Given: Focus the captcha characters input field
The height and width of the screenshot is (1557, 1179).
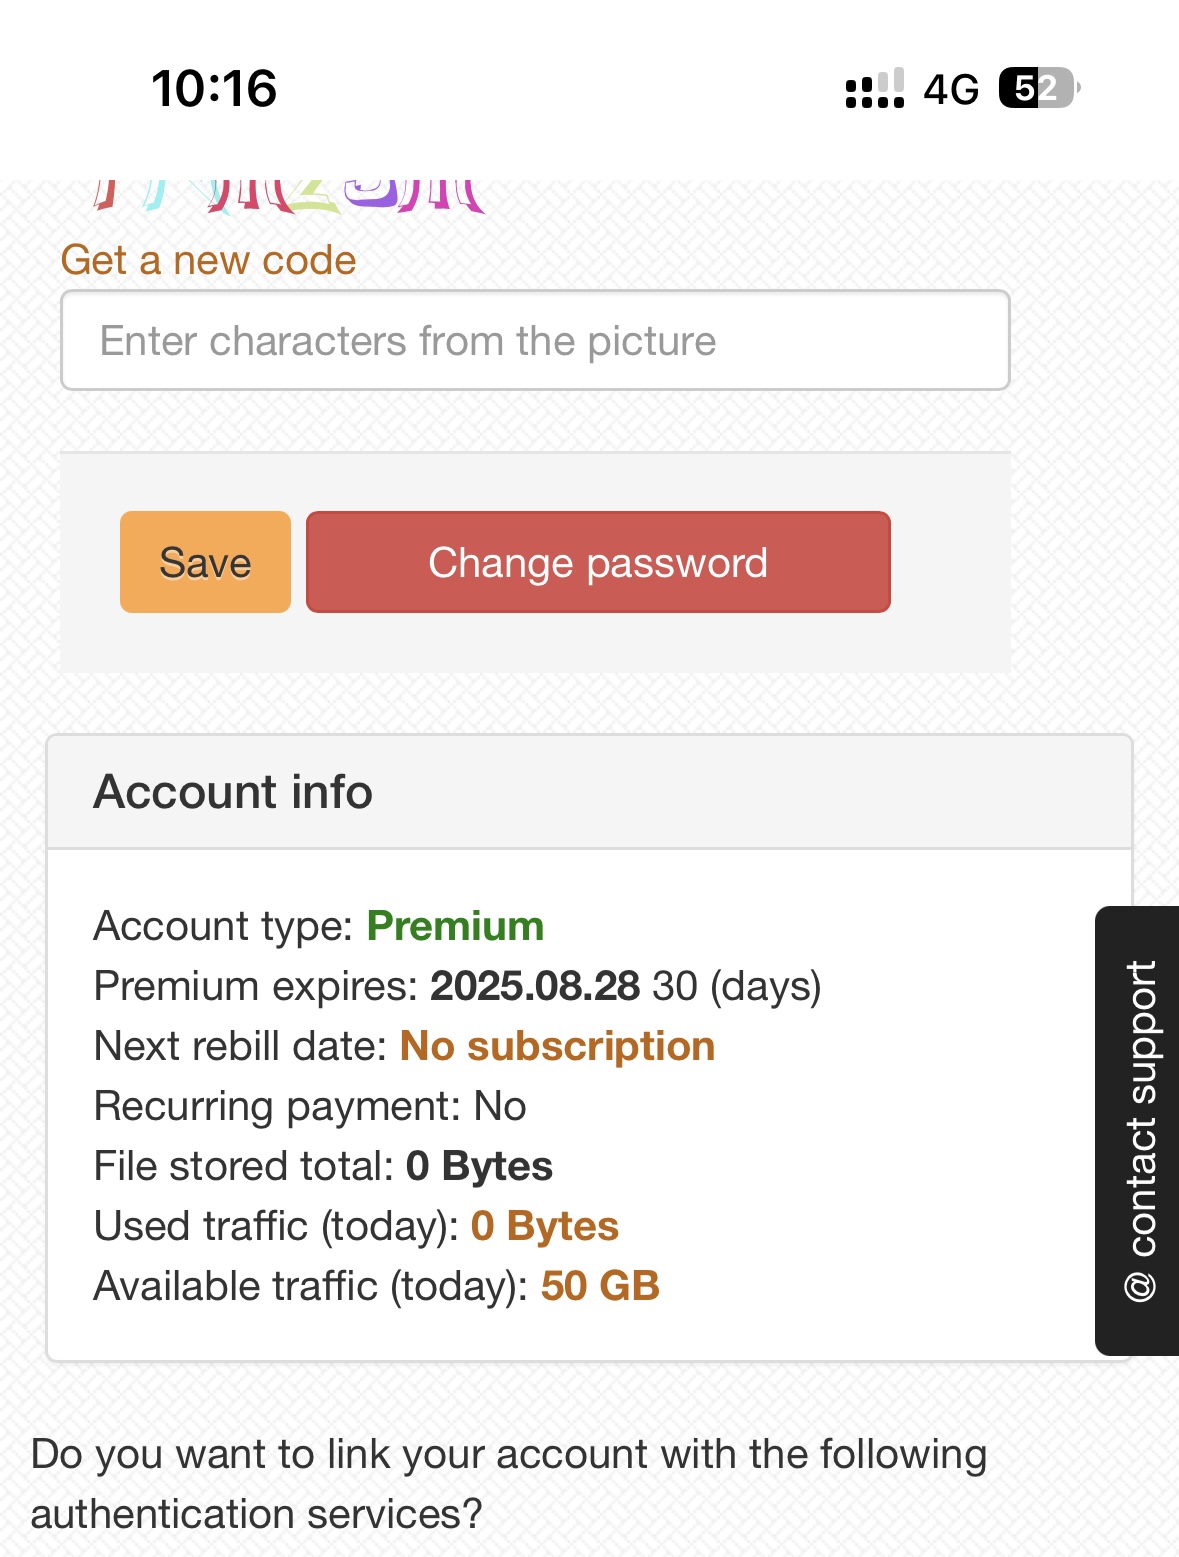Looking at the screenshot, I should coord(535,341).
